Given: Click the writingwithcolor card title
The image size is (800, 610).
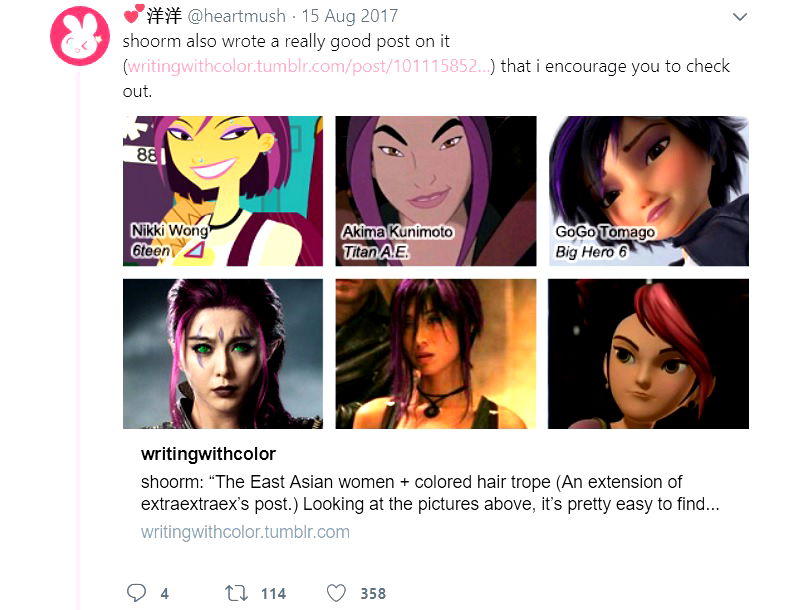Looking at the screenshot, I should [x=208, y=453].
